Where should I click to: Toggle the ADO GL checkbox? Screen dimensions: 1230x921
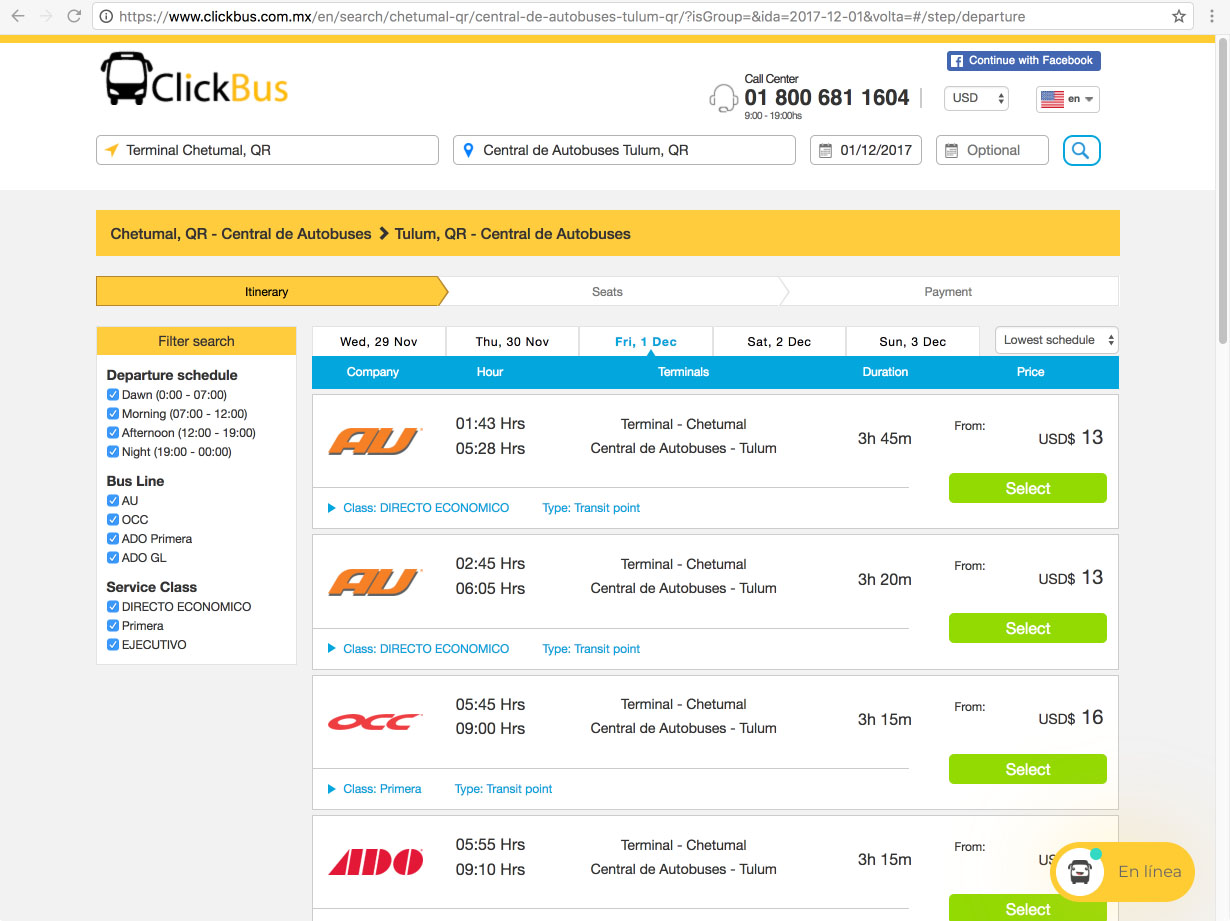point(113,558)
